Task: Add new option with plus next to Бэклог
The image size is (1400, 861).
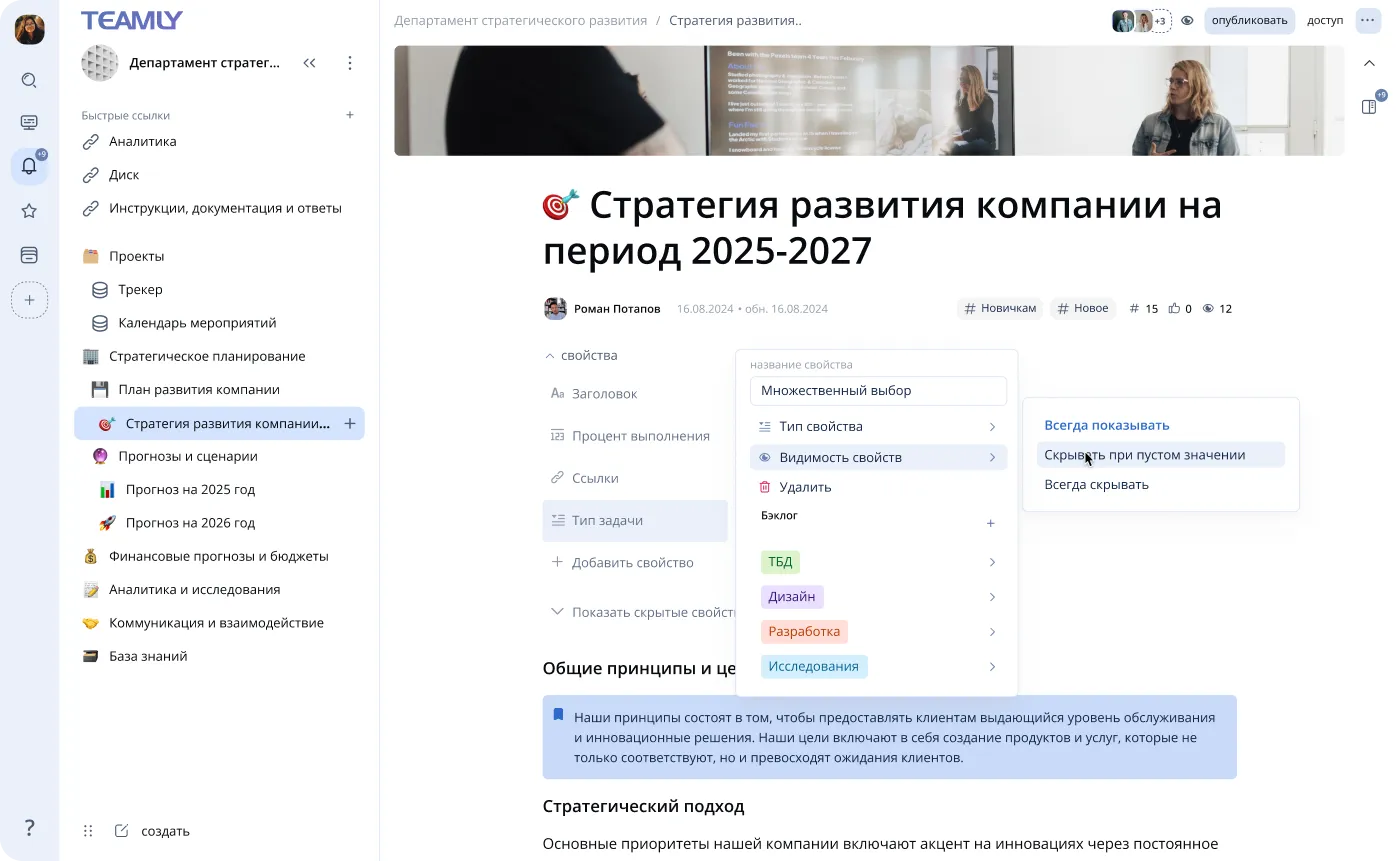Action: tap(991, 523)
